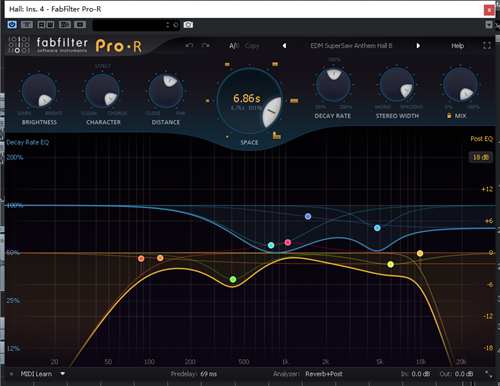The image size is (500, 386).
Task: Click the Copy button next to A/B
Action: pos(252,46)
